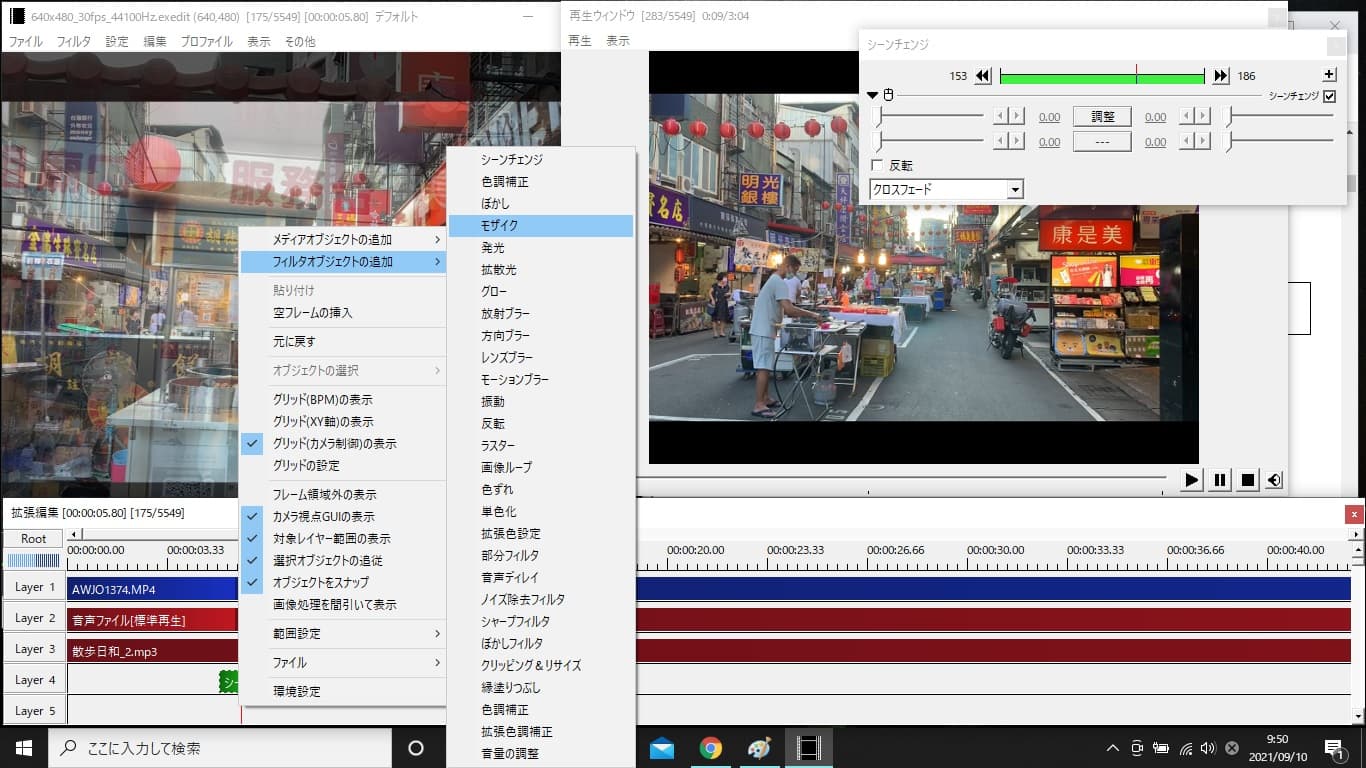Open the クロスフェード transition dropdown
Image resolution: width=1366 pixels, height=768 pixels.
[x=1015, y=189]
